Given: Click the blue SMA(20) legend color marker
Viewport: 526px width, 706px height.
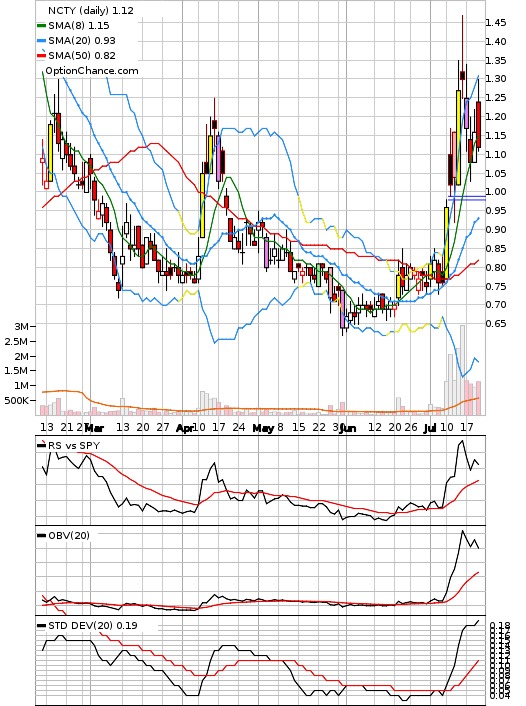Looking at the screenshot, I should 41,41.
